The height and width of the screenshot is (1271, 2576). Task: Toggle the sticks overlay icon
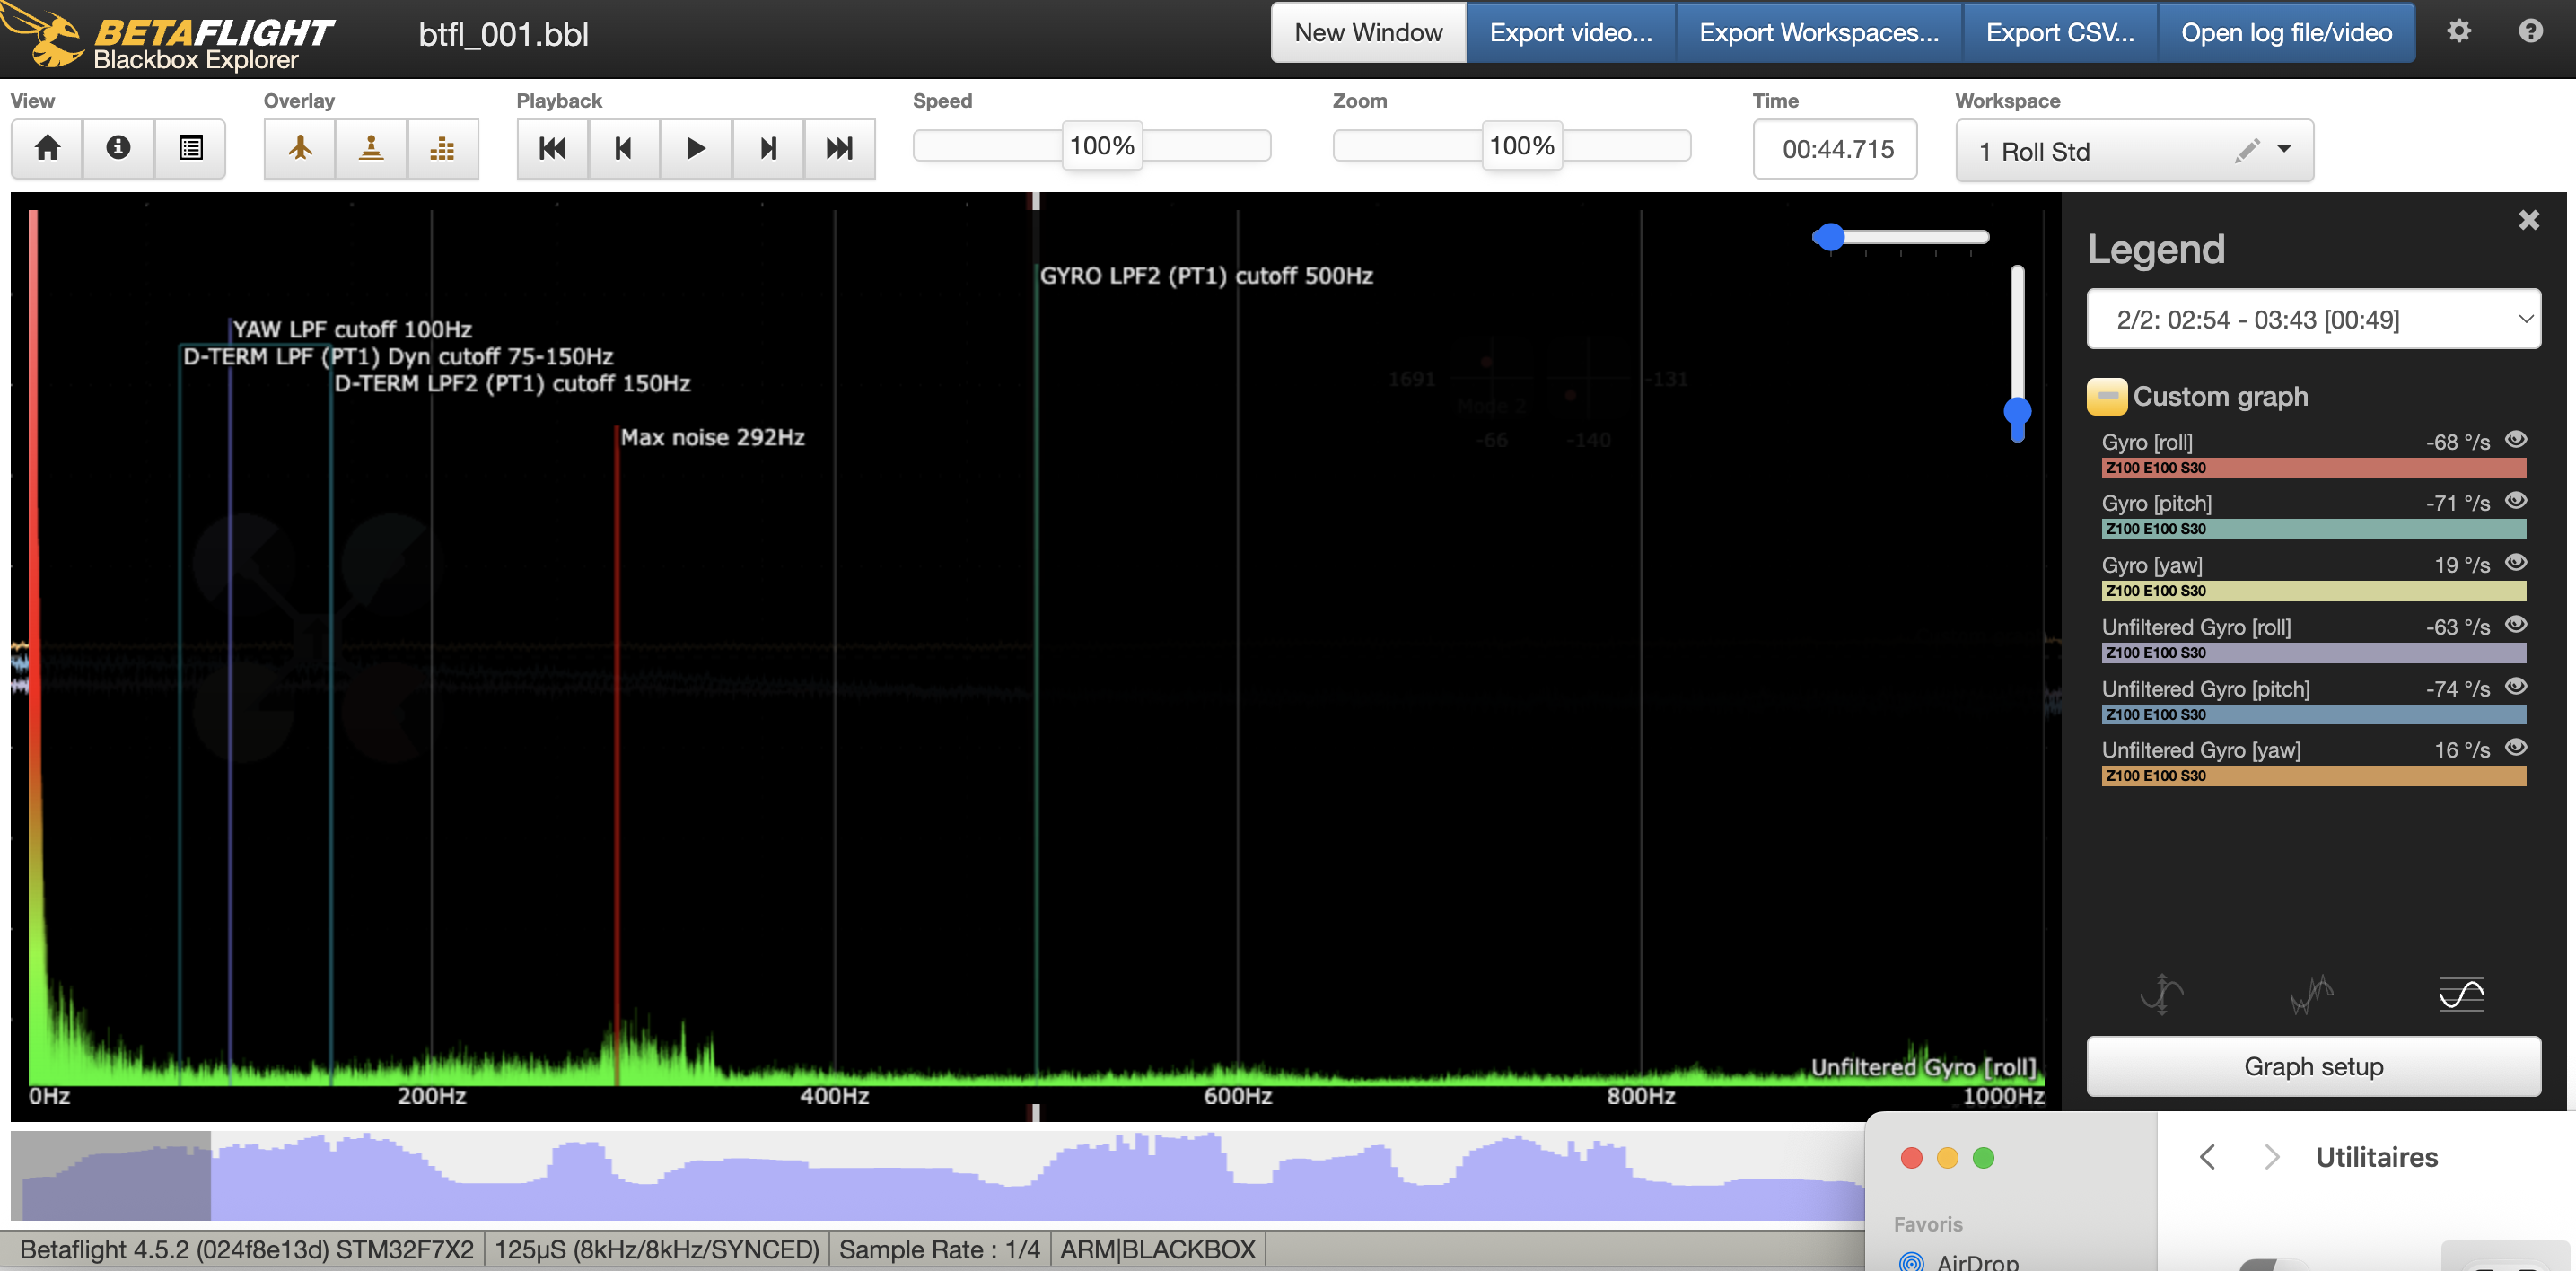pos(371,149)
